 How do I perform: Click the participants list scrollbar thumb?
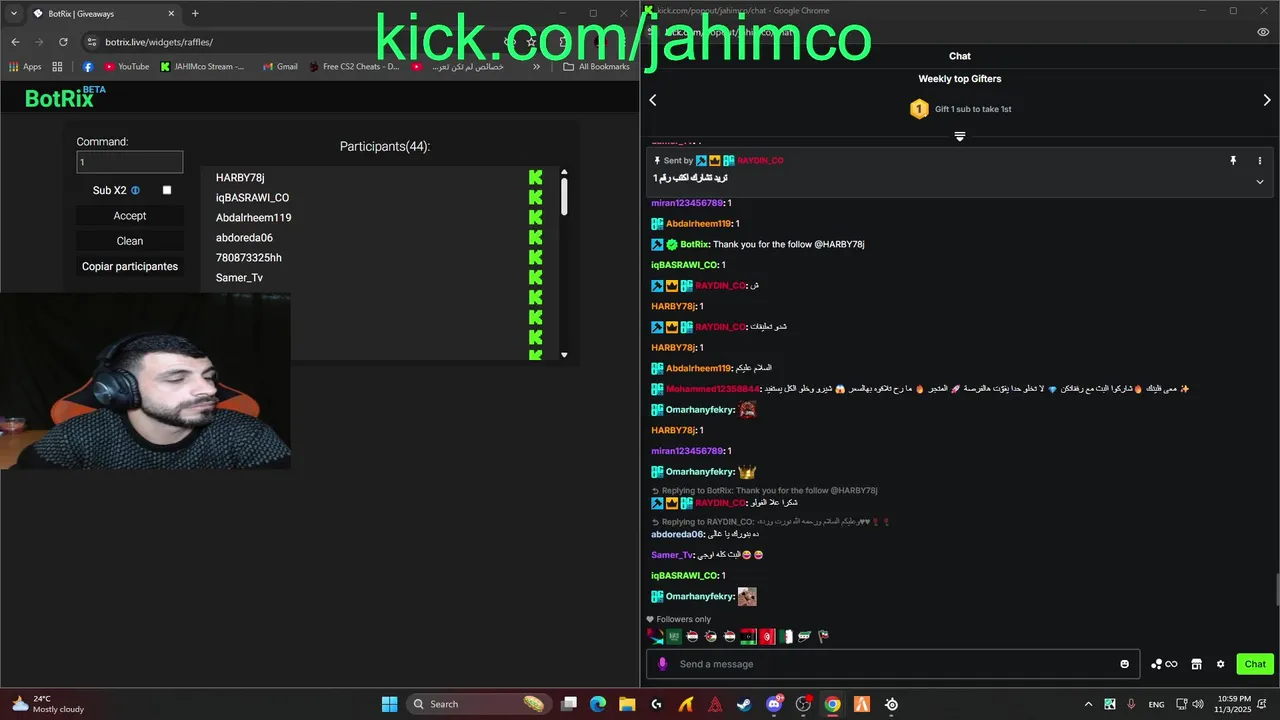(x=564, y=196)
